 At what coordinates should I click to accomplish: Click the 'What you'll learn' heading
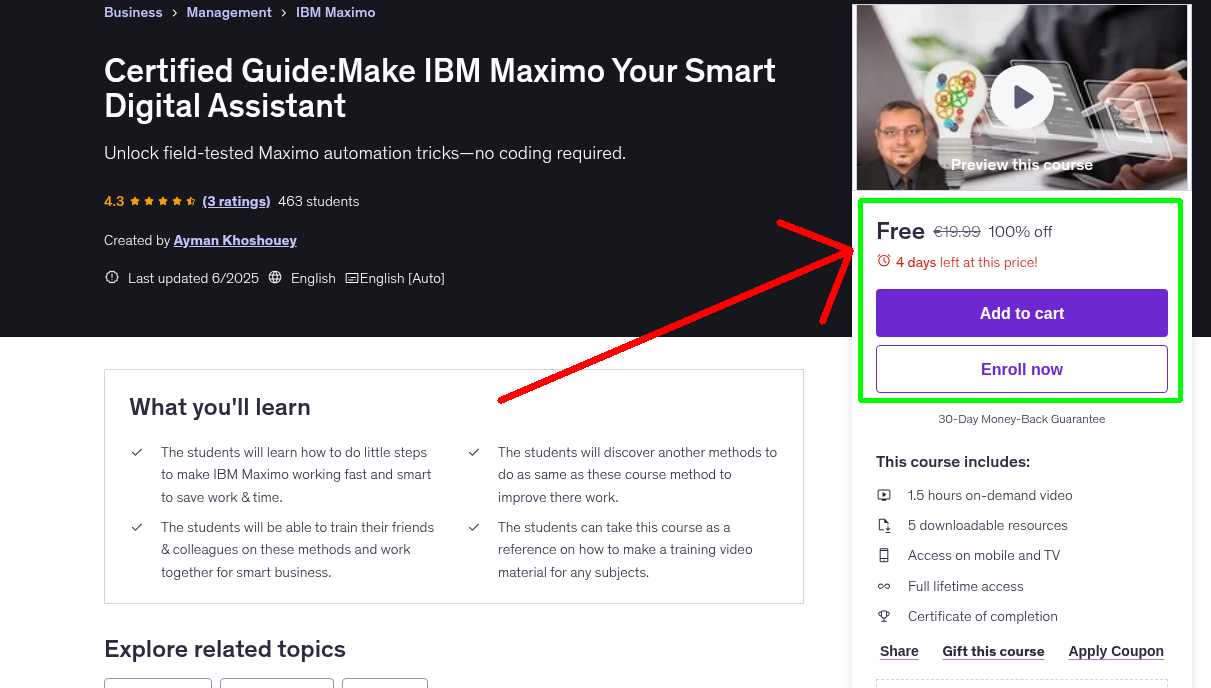[220, 407]
